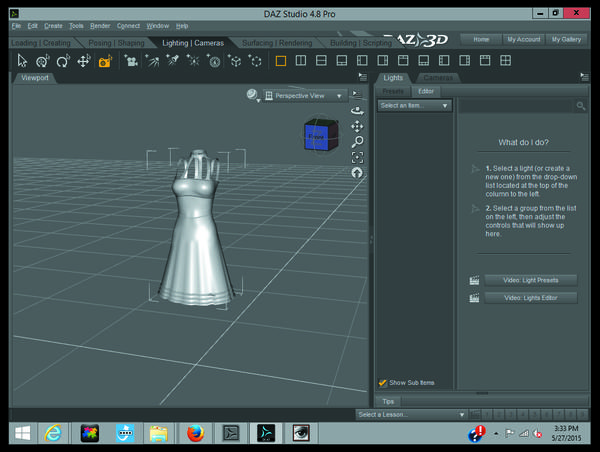Viewport: 600px width, 452px height.
Task: Create a new linear point light
Action: pos(214,61)
